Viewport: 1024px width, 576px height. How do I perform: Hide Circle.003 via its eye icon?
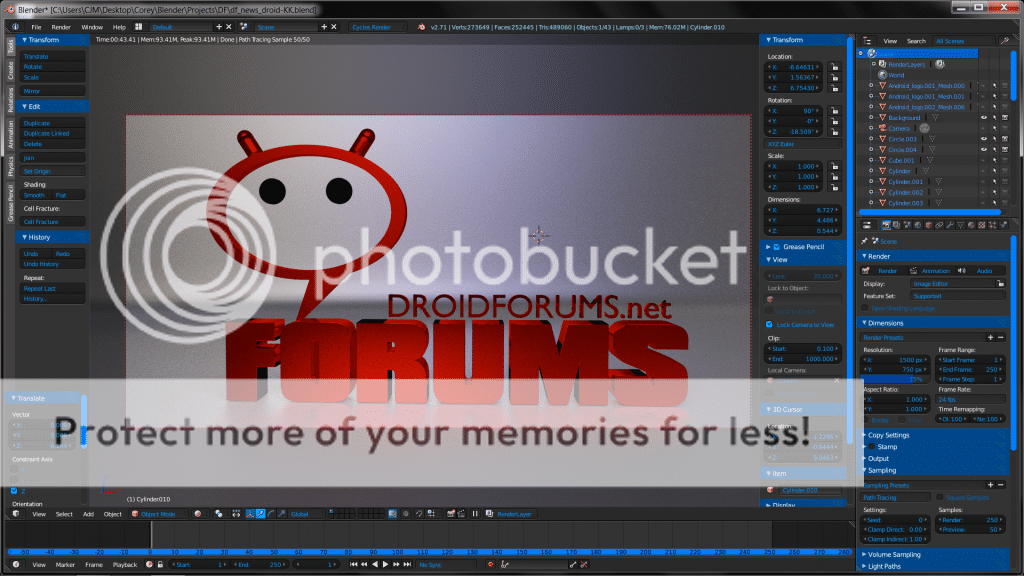tap(984, 139)
